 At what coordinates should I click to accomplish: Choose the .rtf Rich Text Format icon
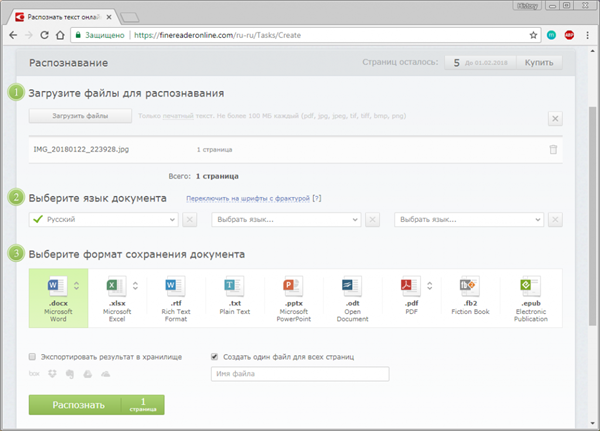(175, 286)
